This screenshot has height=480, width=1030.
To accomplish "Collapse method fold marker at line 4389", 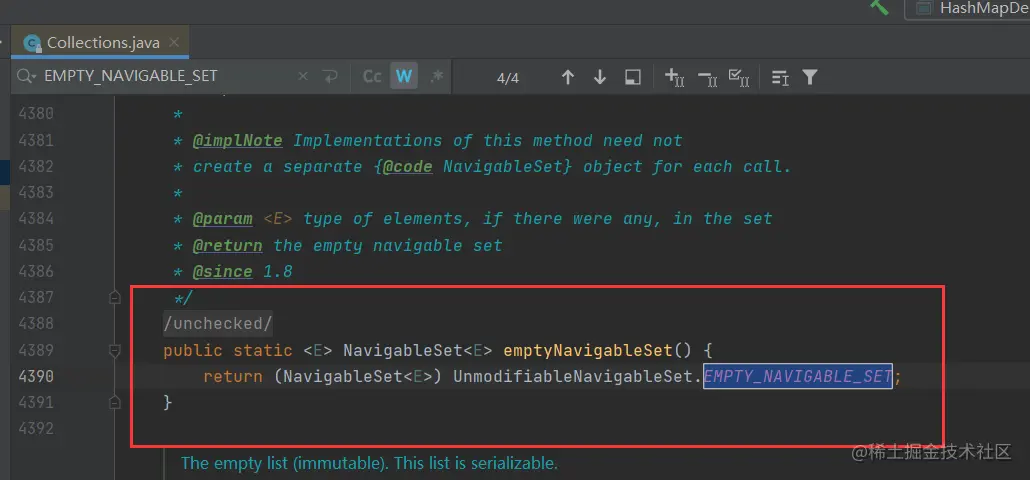I will click(x=114, y=351).
